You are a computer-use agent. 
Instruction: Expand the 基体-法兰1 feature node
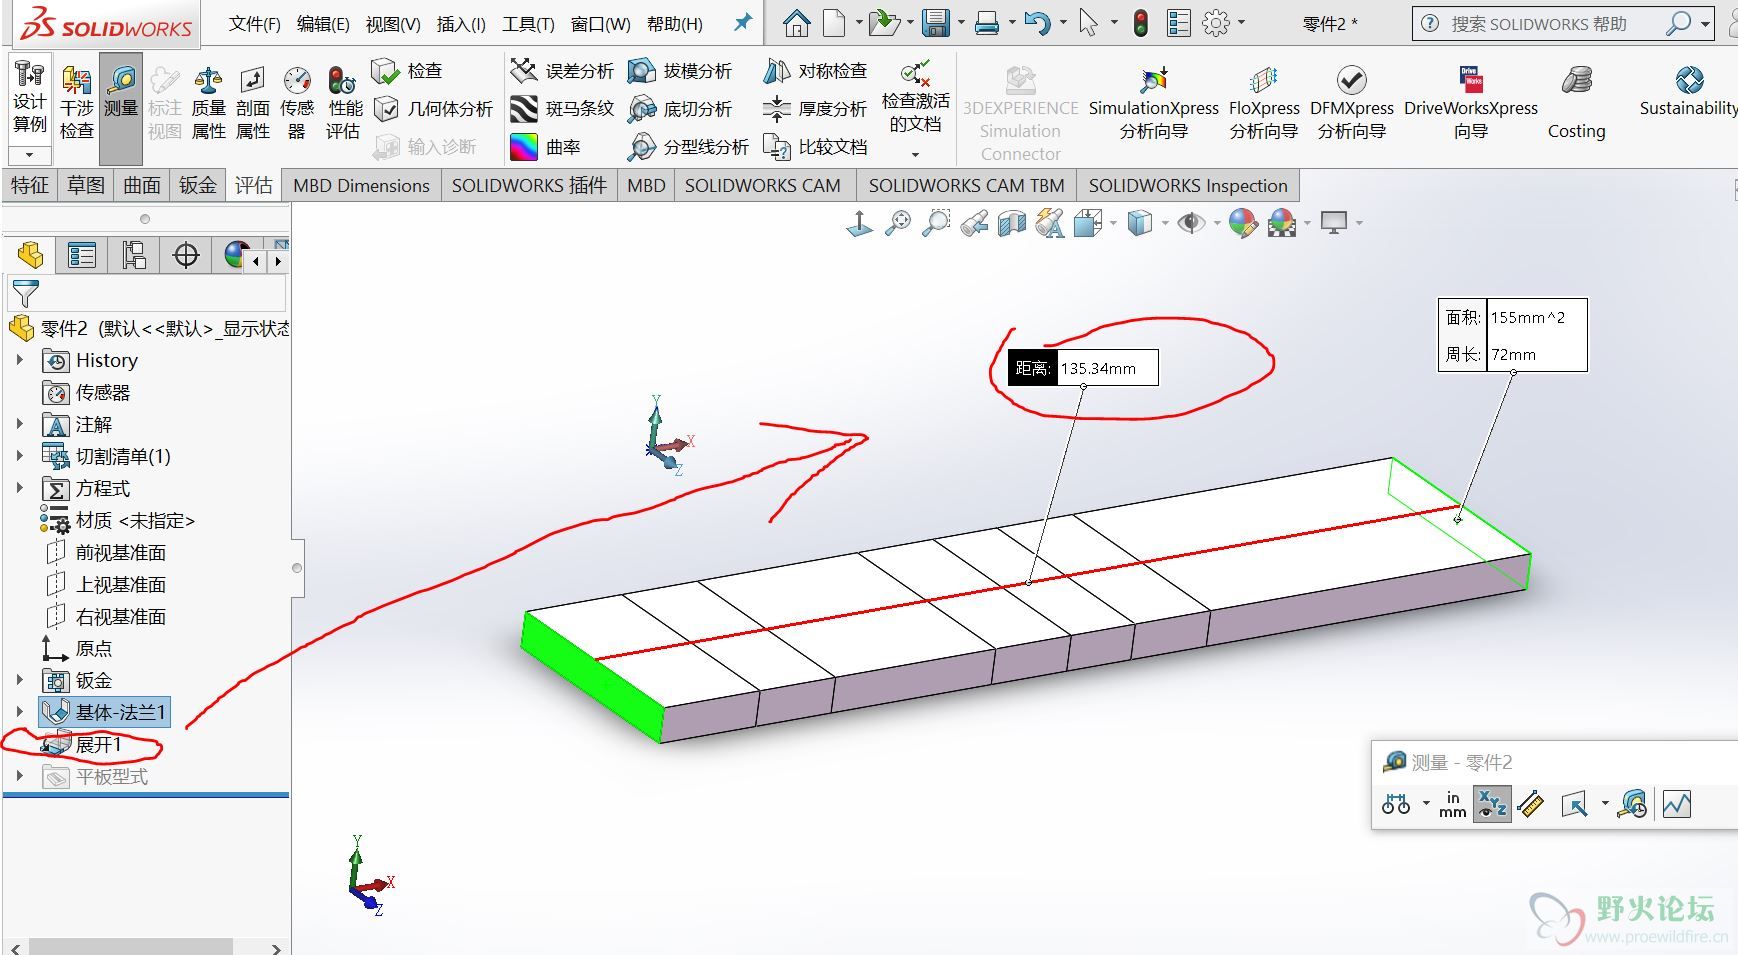(19, 712)
